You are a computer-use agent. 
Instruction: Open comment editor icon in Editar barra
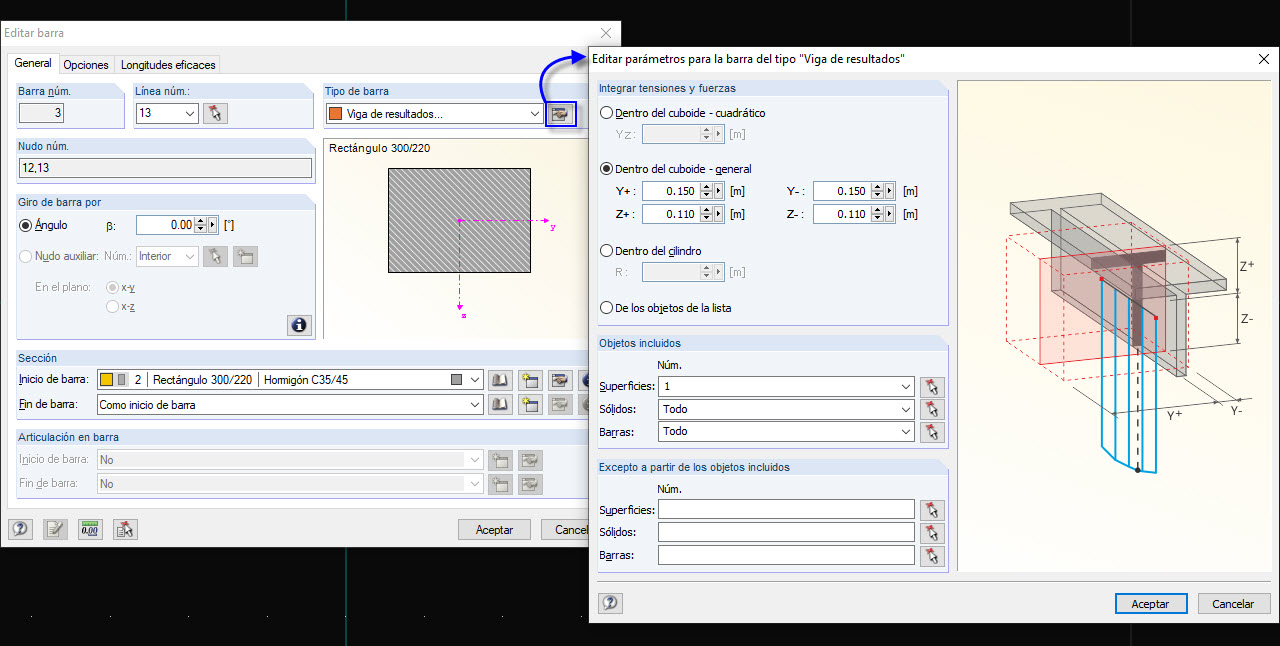tap(55, 530)
